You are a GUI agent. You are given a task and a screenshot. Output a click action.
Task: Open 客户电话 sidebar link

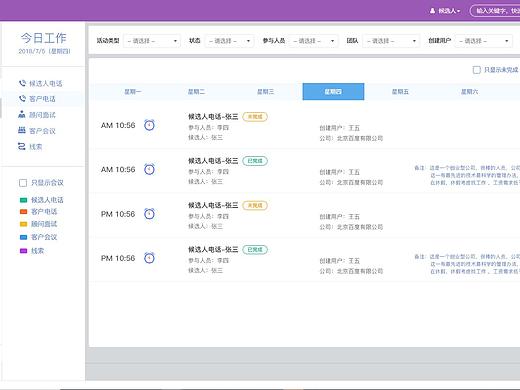[x=42, y=99]
